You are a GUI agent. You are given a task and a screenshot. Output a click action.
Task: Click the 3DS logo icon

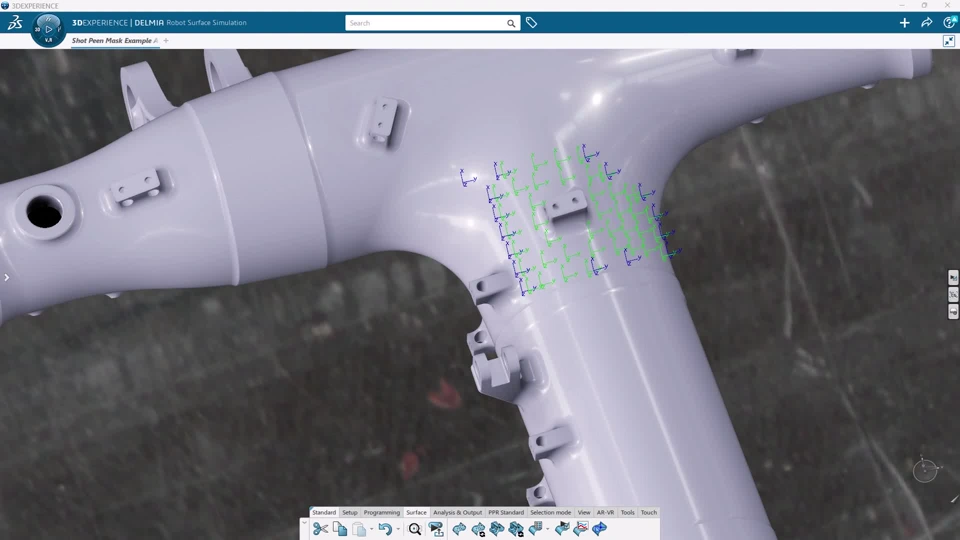(15, 23)
